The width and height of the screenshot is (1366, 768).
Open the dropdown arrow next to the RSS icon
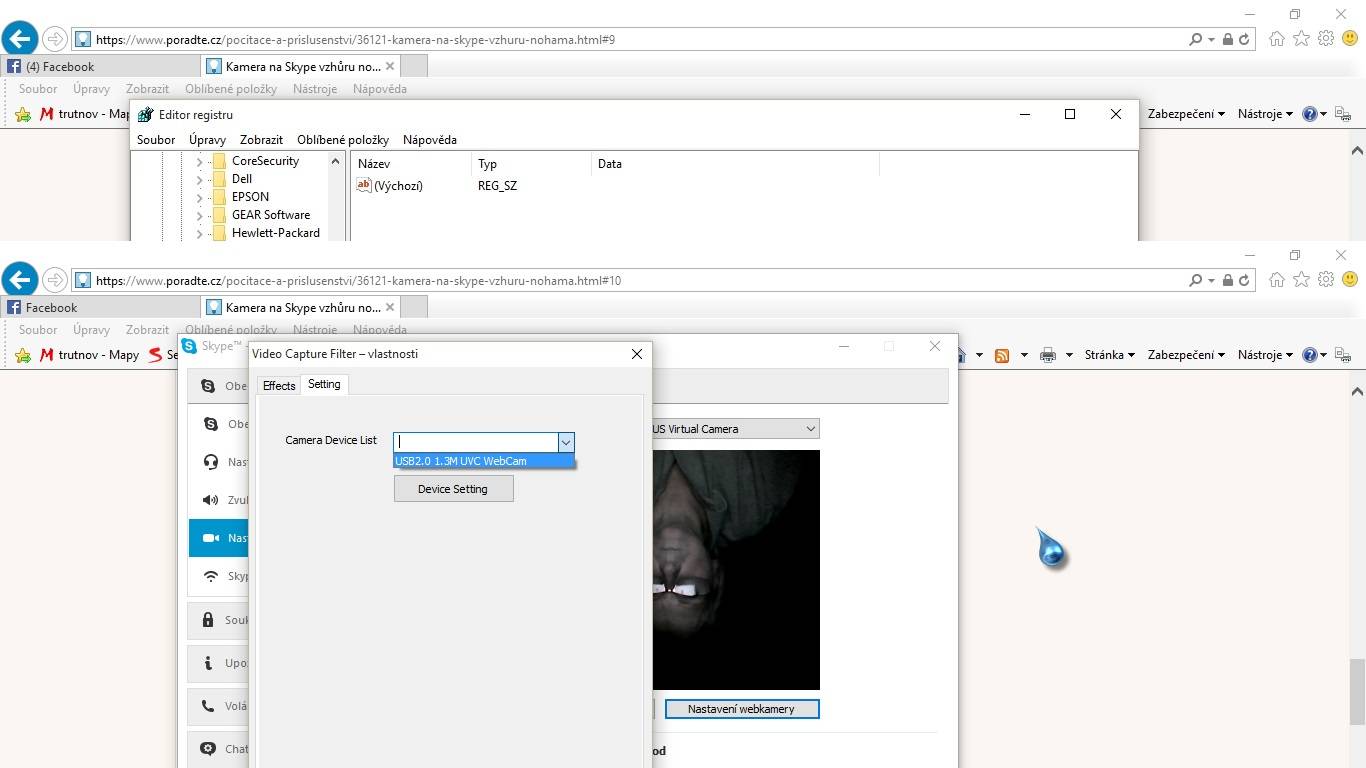pyautogui.click(x=1023, y=355)
